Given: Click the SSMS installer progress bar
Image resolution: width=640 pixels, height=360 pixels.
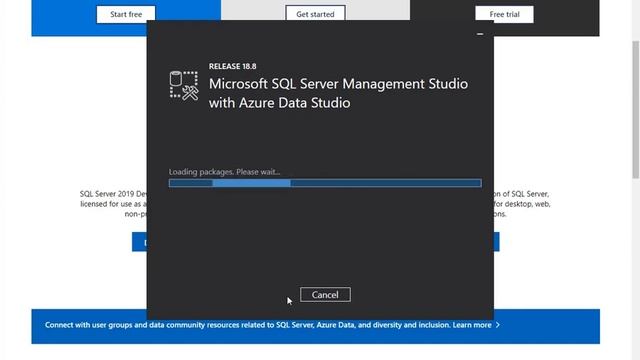Looking at the screenshot, I should coord(325,183).
